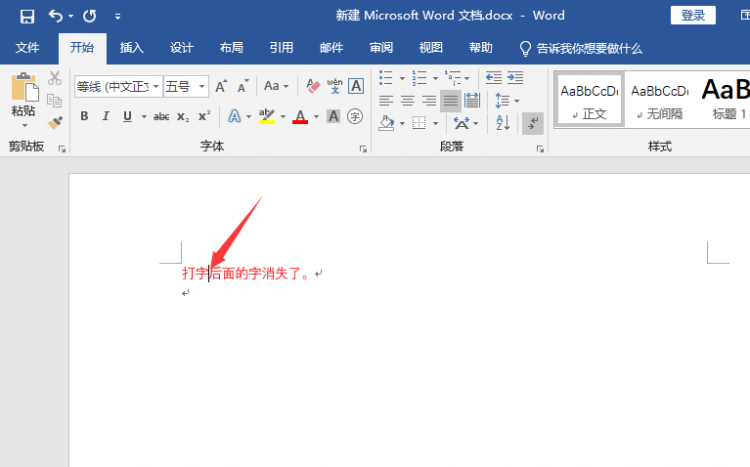750x467 pixels.
Task: Apply multilevel list formatting
Action: click(x=452, y=78)
